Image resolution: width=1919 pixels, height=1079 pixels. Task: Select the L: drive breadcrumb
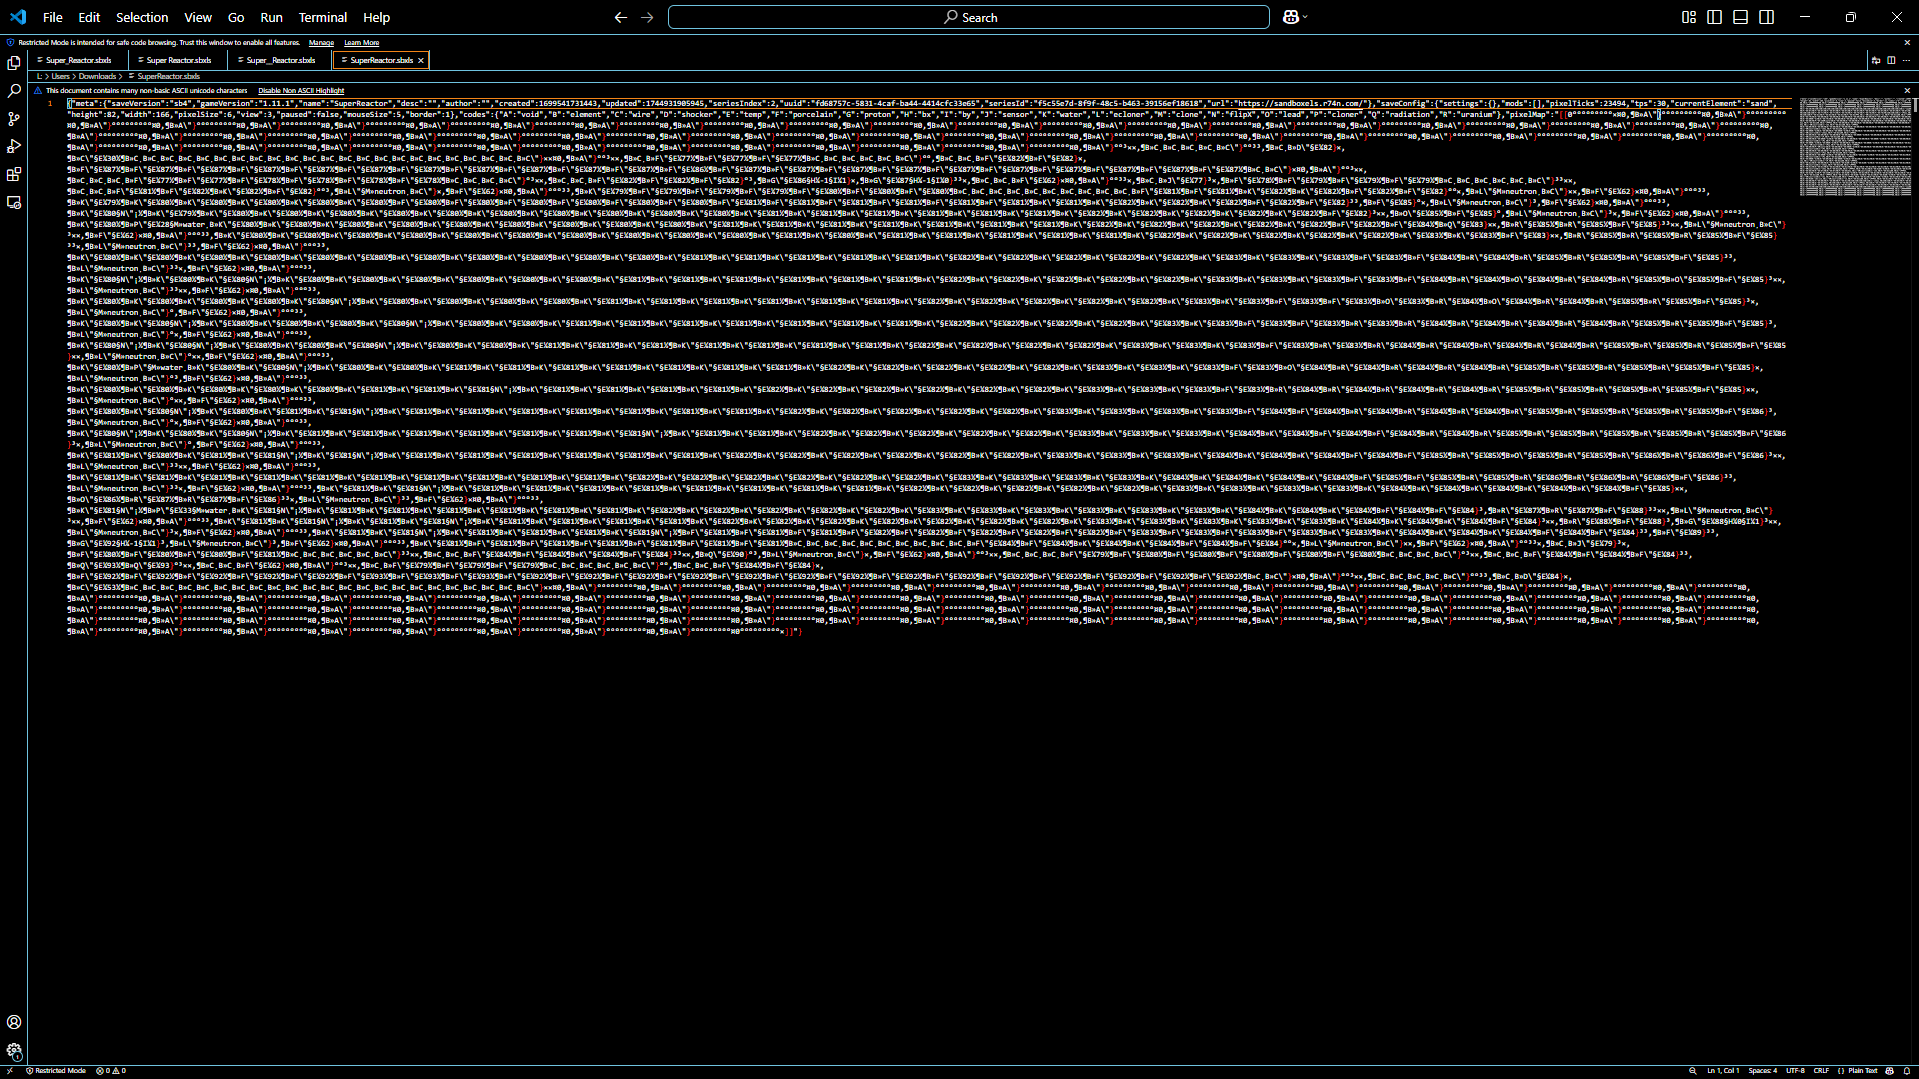(x=39, y=77)
